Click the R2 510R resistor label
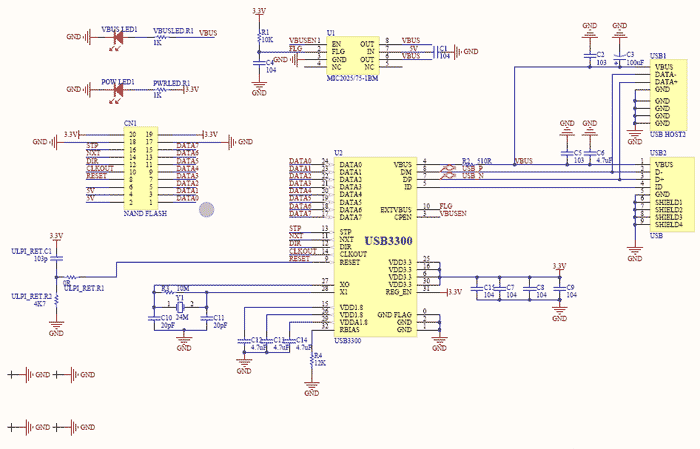 pyautogui.click(x=477, y=161)
